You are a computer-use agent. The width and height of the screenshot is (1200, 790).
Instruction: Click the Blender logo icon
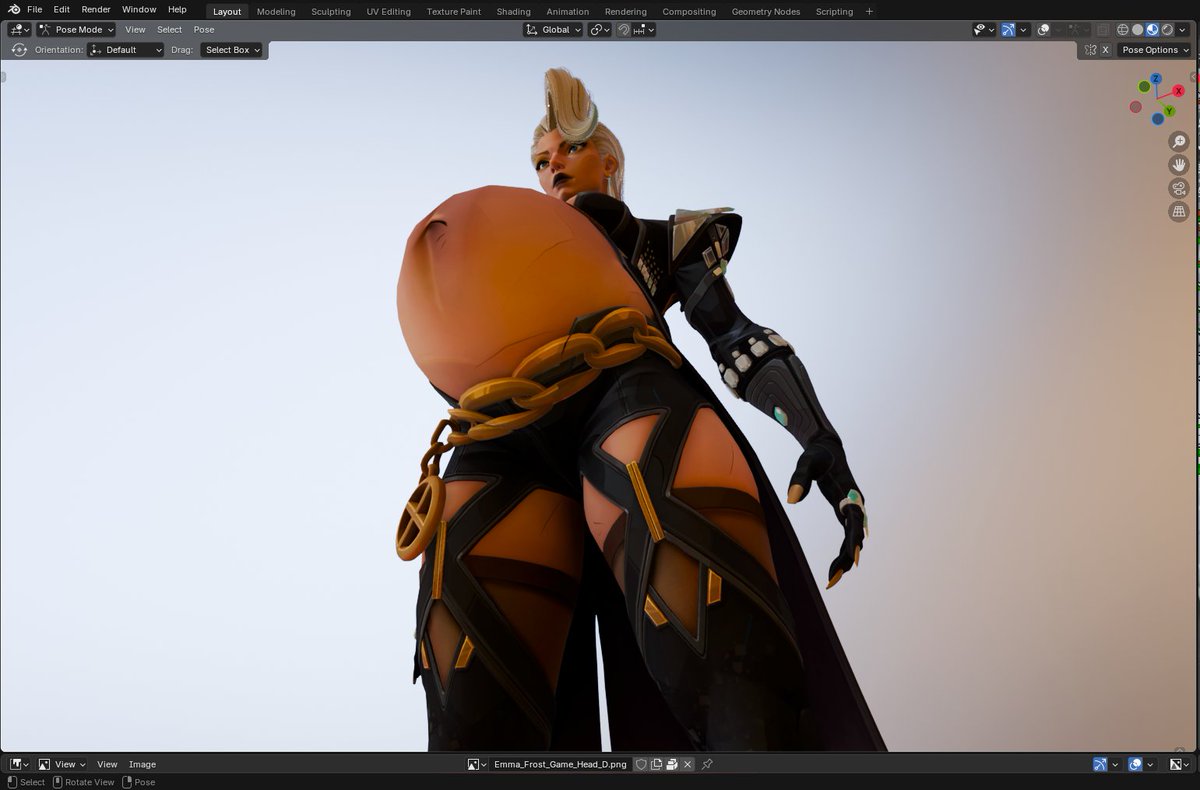point(14,10)
